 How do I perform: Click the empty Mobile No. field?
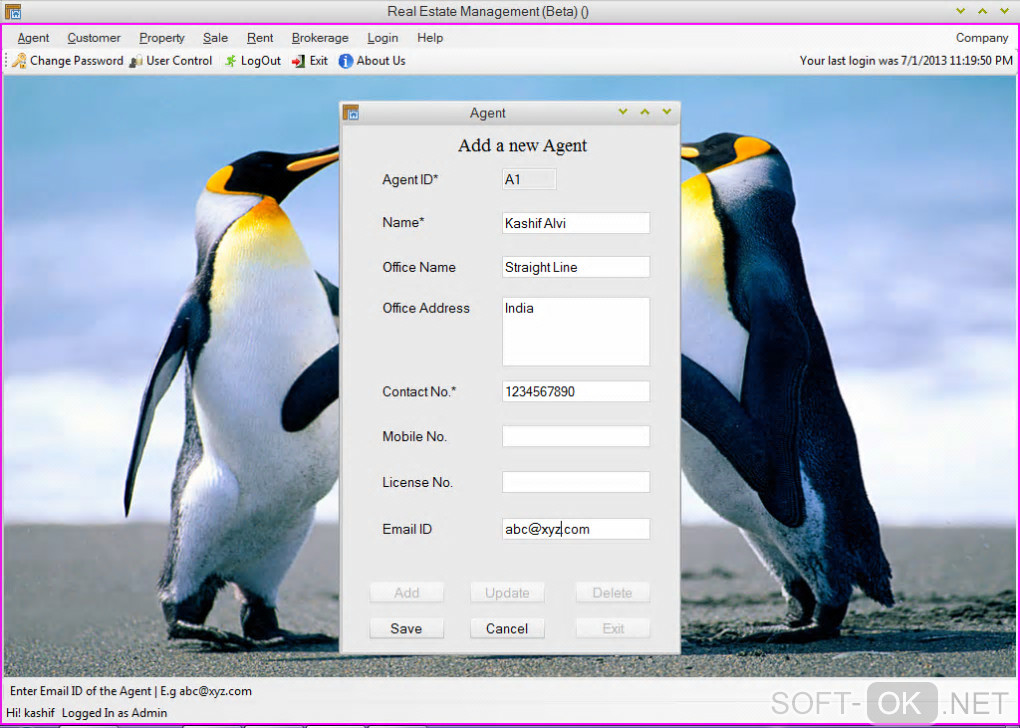[x=576, y=437]
